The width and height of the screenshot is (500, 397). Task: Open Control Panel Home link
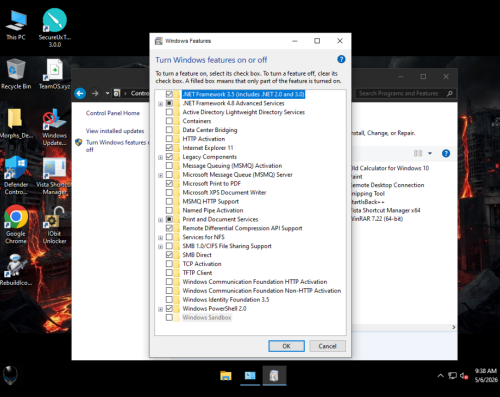[x=113, y=113]
